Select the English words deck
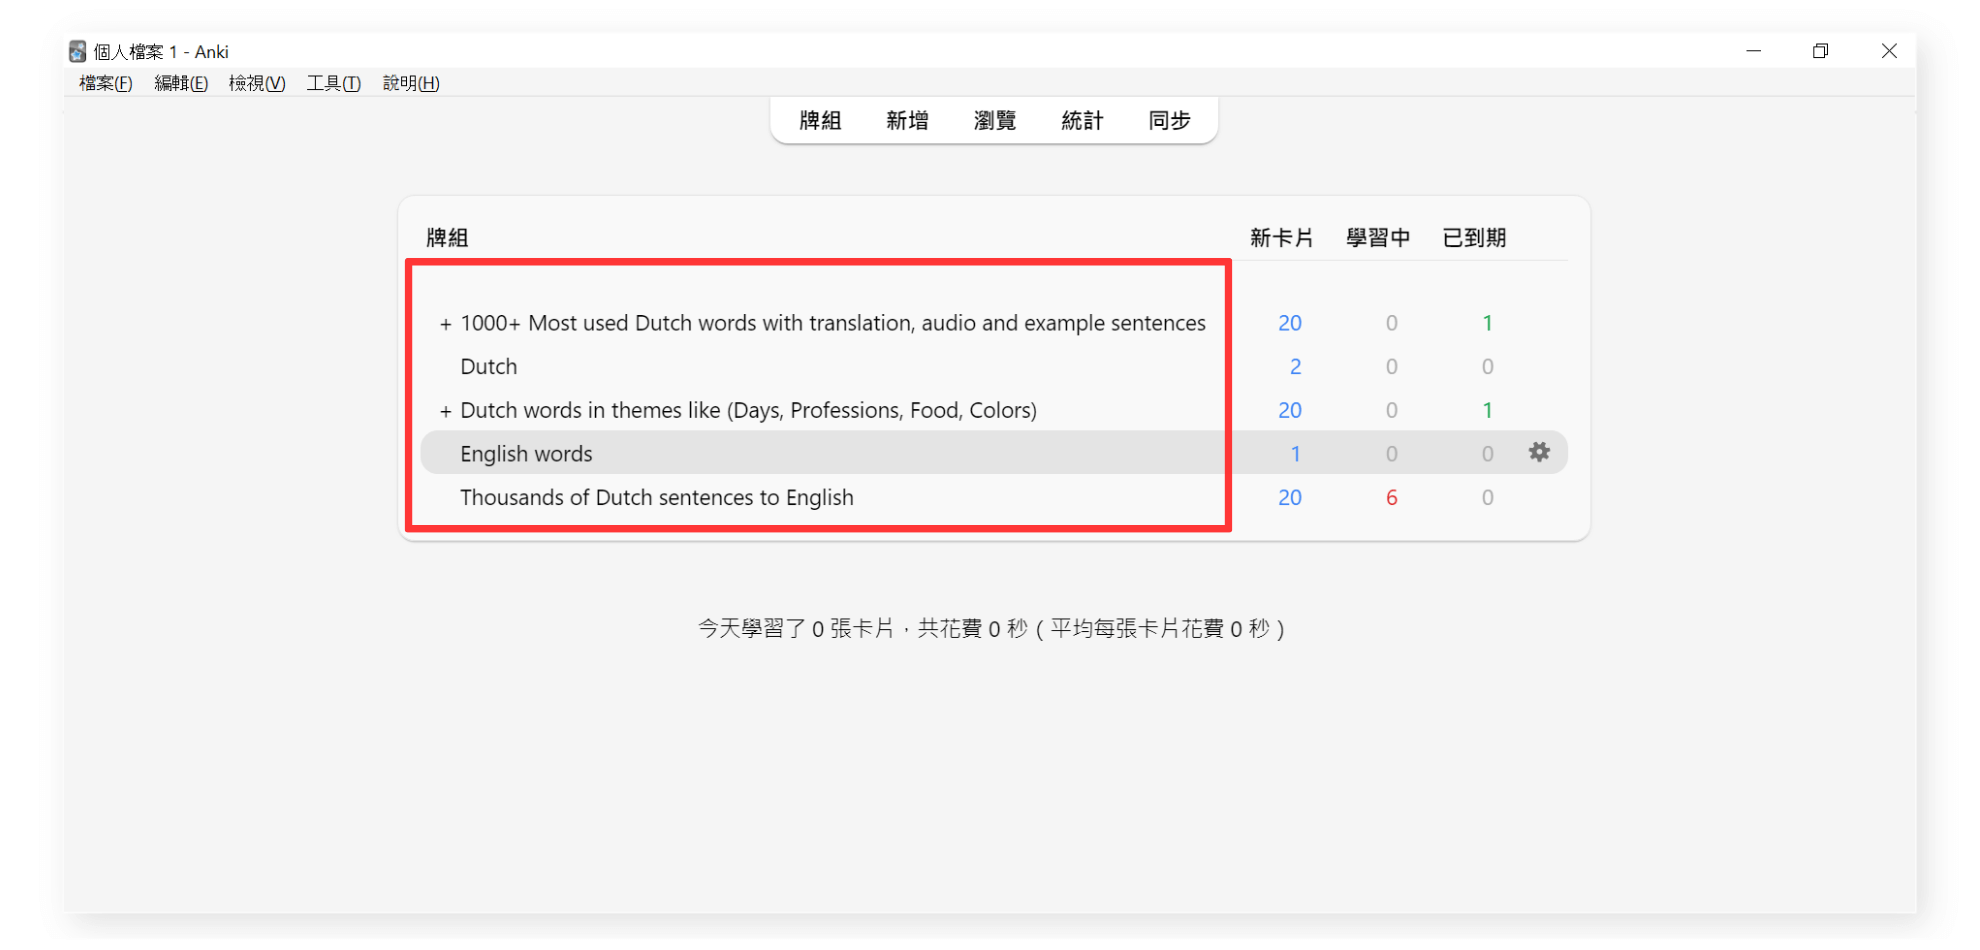The height and width of the screenshot is (950, 1980). [526, 454]
